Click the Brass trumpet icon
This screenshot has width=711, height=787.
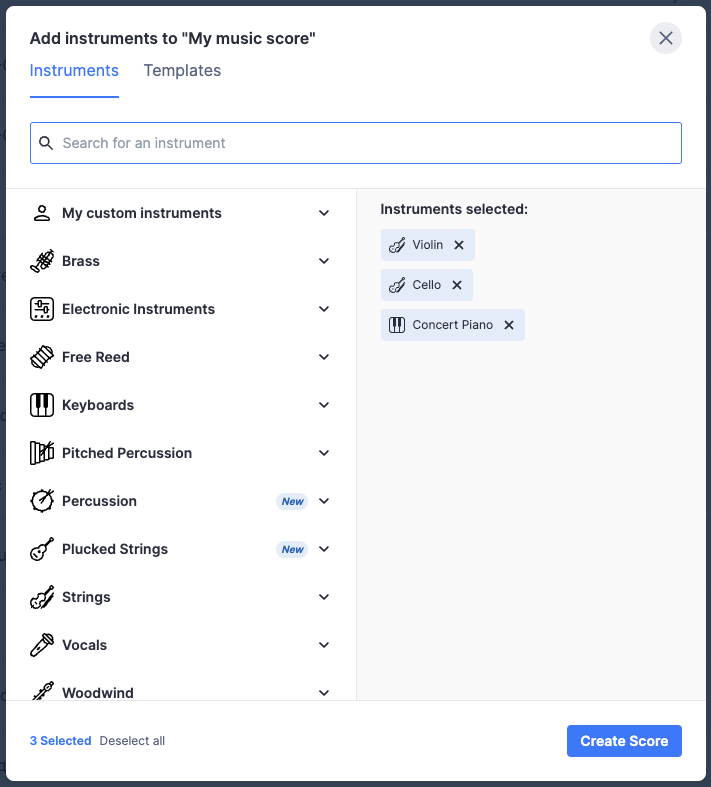click(42, 261)
